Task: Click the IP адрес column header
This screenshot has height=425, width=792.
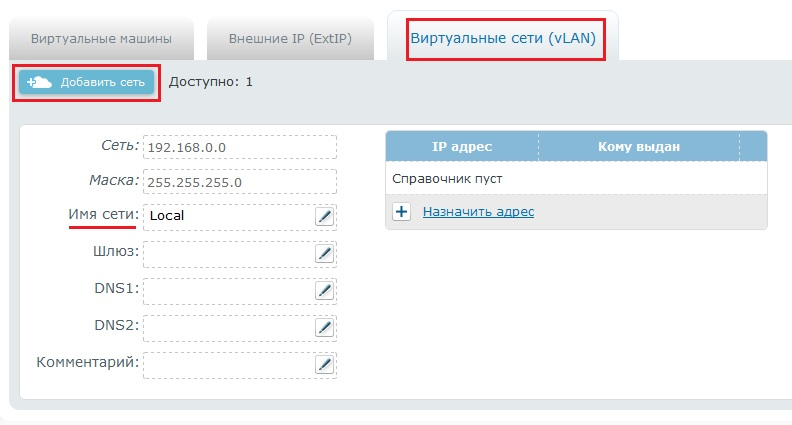Action: coord(461,147)
